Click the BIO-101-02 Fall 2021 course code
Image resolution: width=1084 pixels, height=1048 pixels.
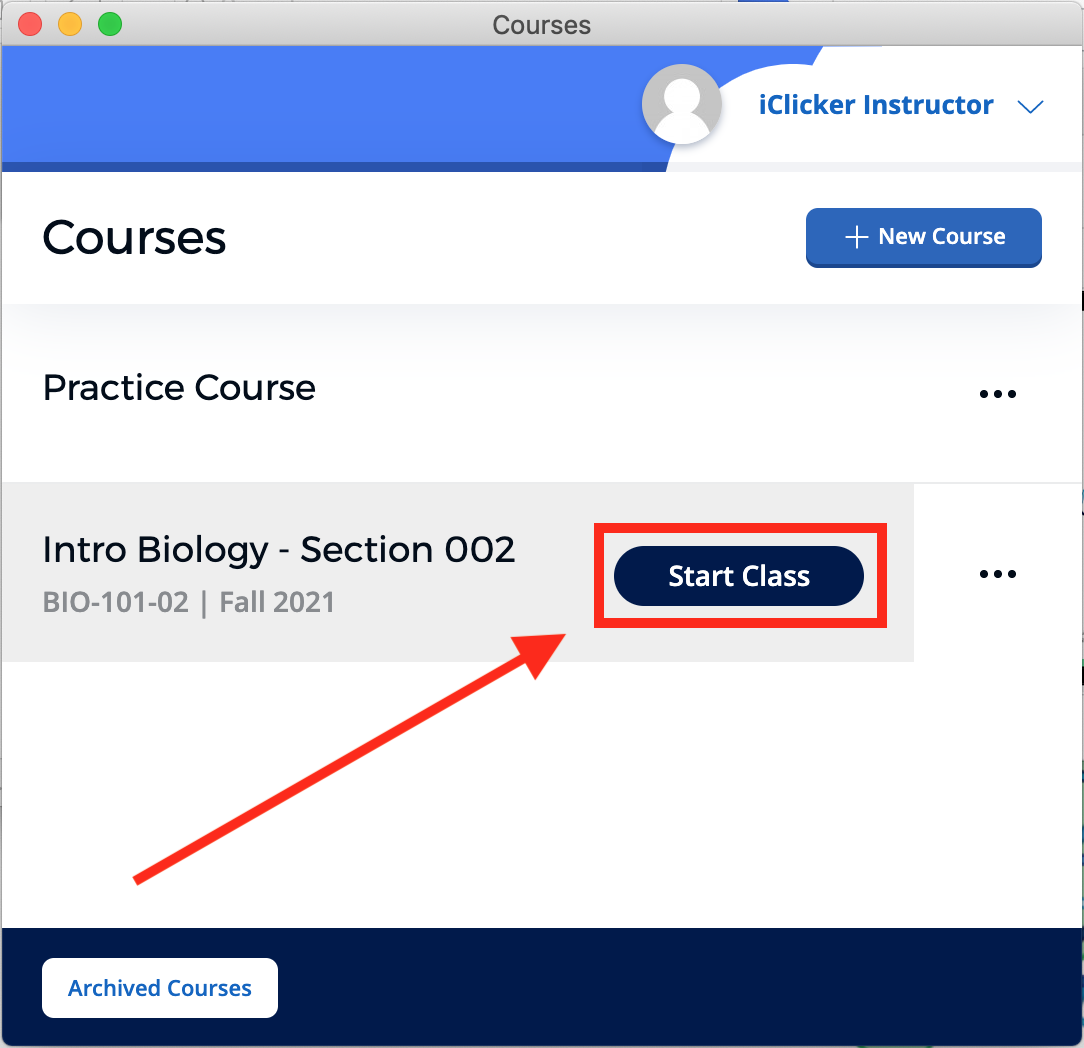click(x=188, y=603)
